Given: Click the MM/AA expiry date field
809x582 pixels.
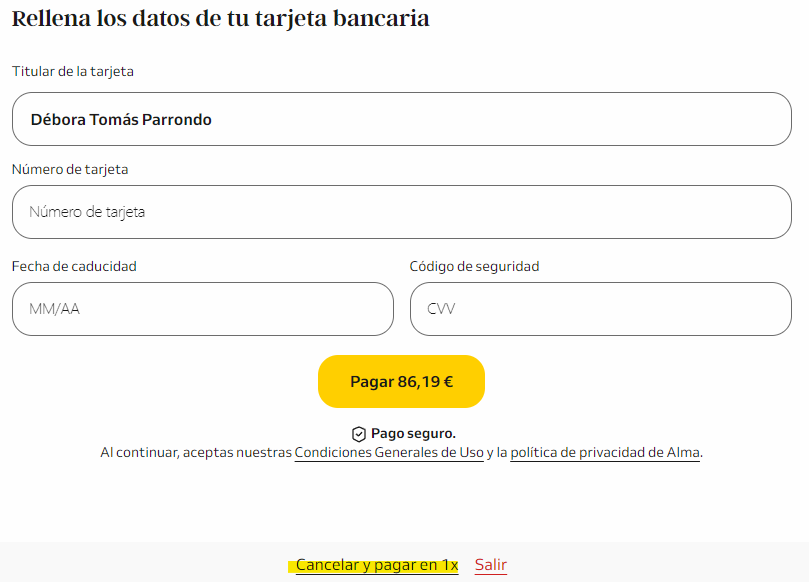Looking at the screenshot, I should coord(203,309).
